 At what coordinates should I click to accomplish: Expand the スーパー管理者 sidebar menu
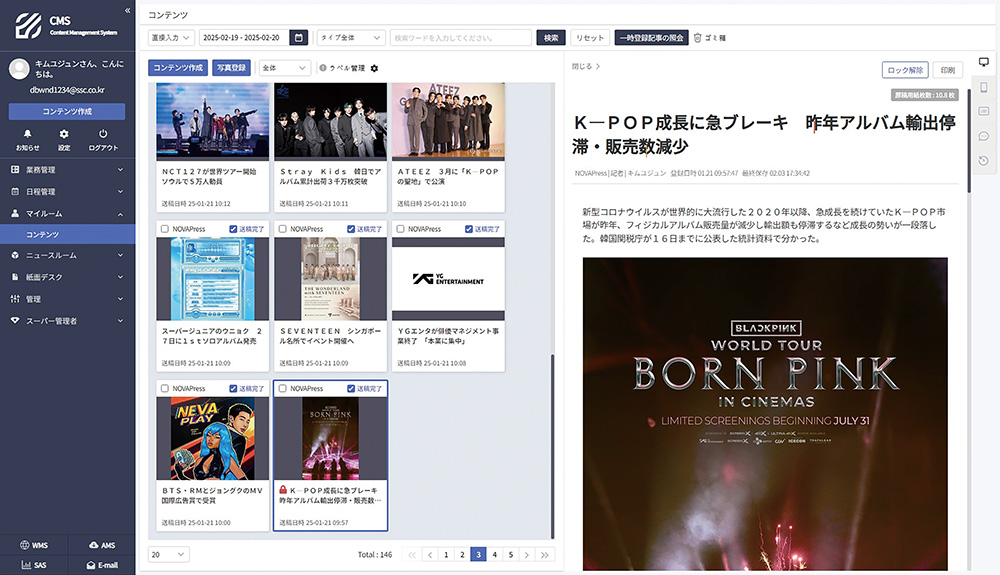(68, 321)
